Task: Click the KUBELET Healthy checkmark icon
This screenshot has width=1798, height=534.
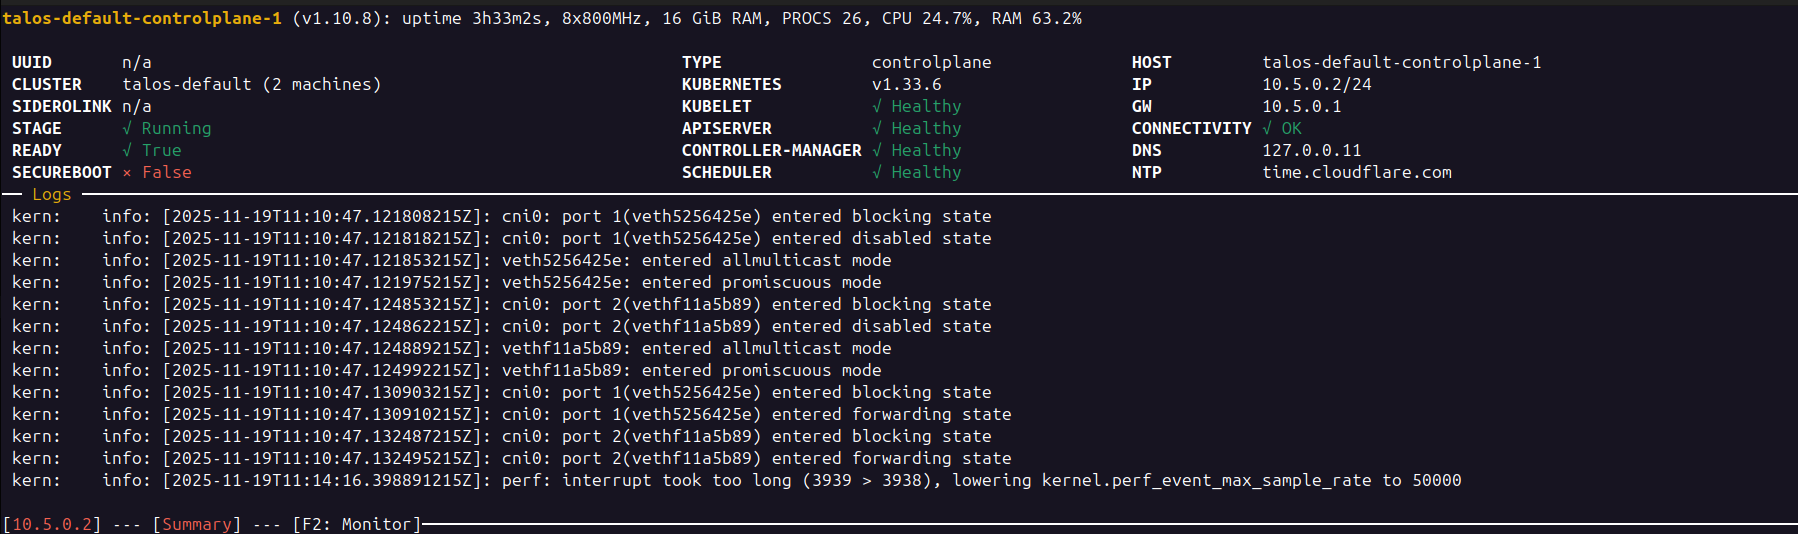Action: click(x=877, y=107)
